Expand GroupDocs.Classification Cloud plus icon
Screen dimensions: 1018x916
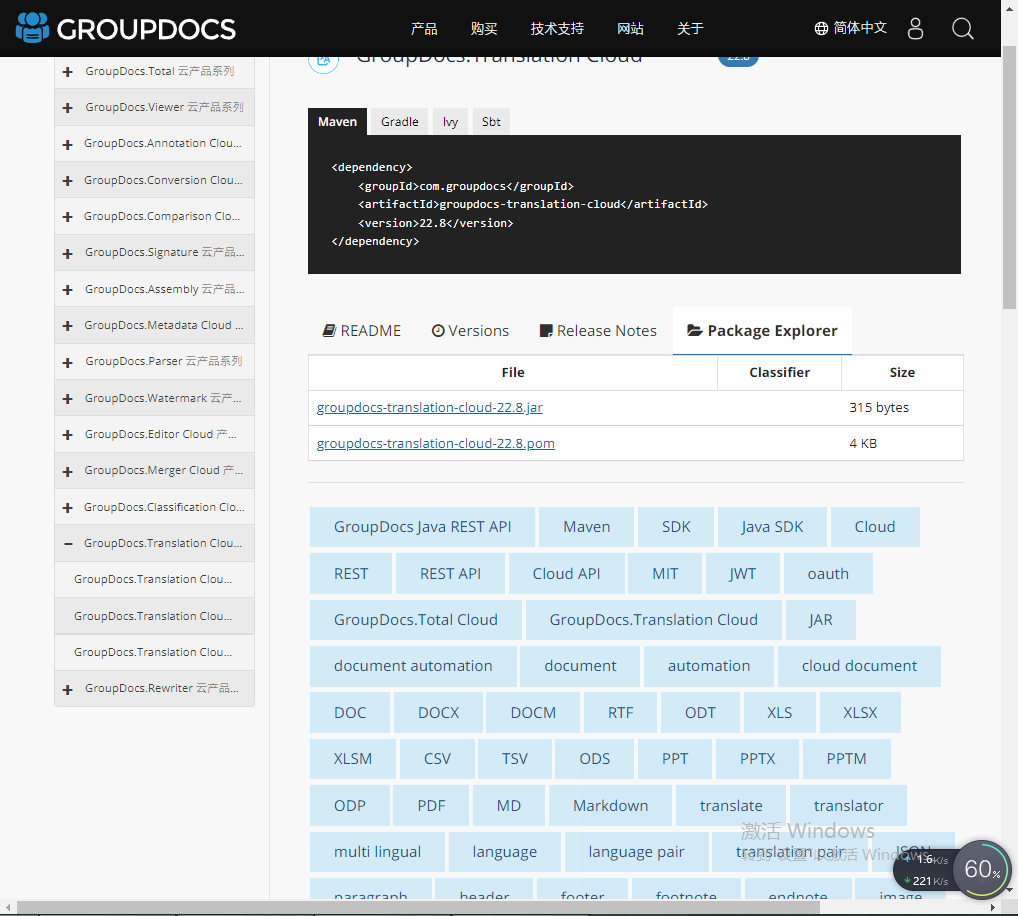coord(68,508)
